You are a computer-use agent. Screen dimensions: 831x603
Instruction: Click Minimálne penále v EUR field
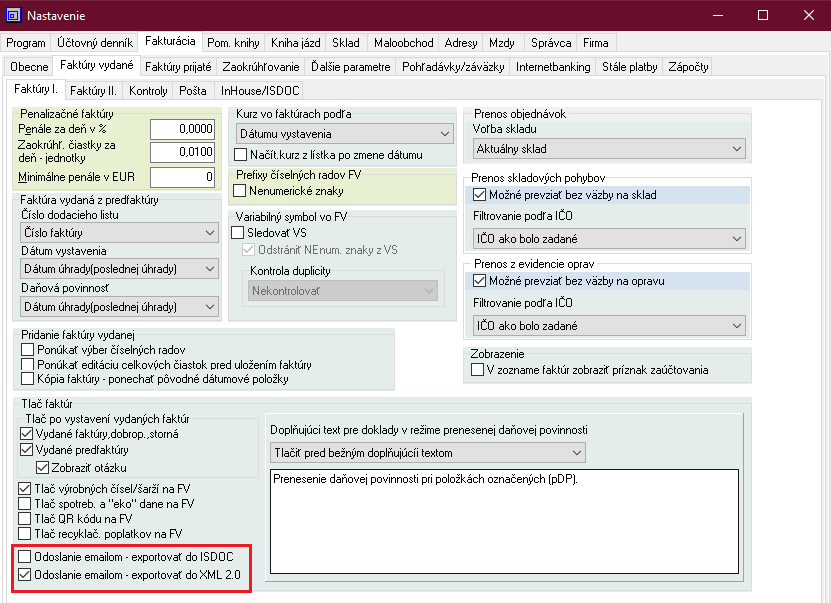coord(182,177)
